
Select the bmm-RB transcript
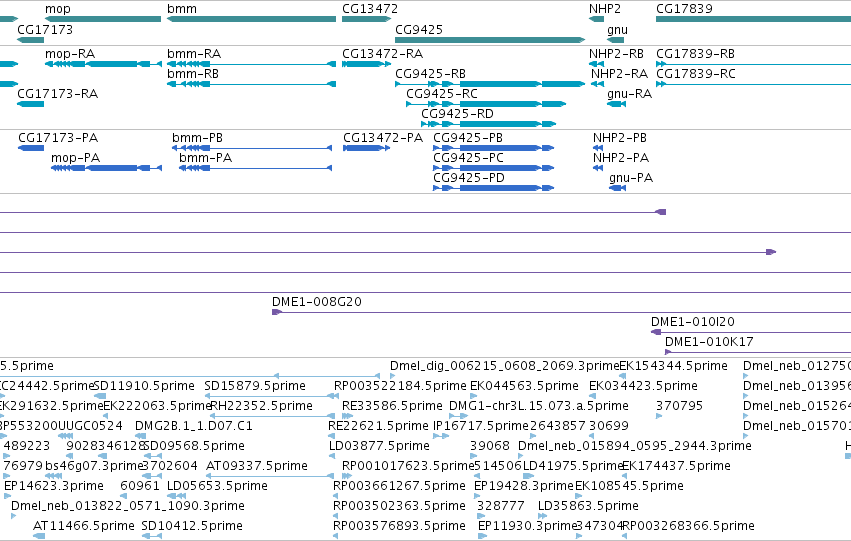(x=251, y=84)
